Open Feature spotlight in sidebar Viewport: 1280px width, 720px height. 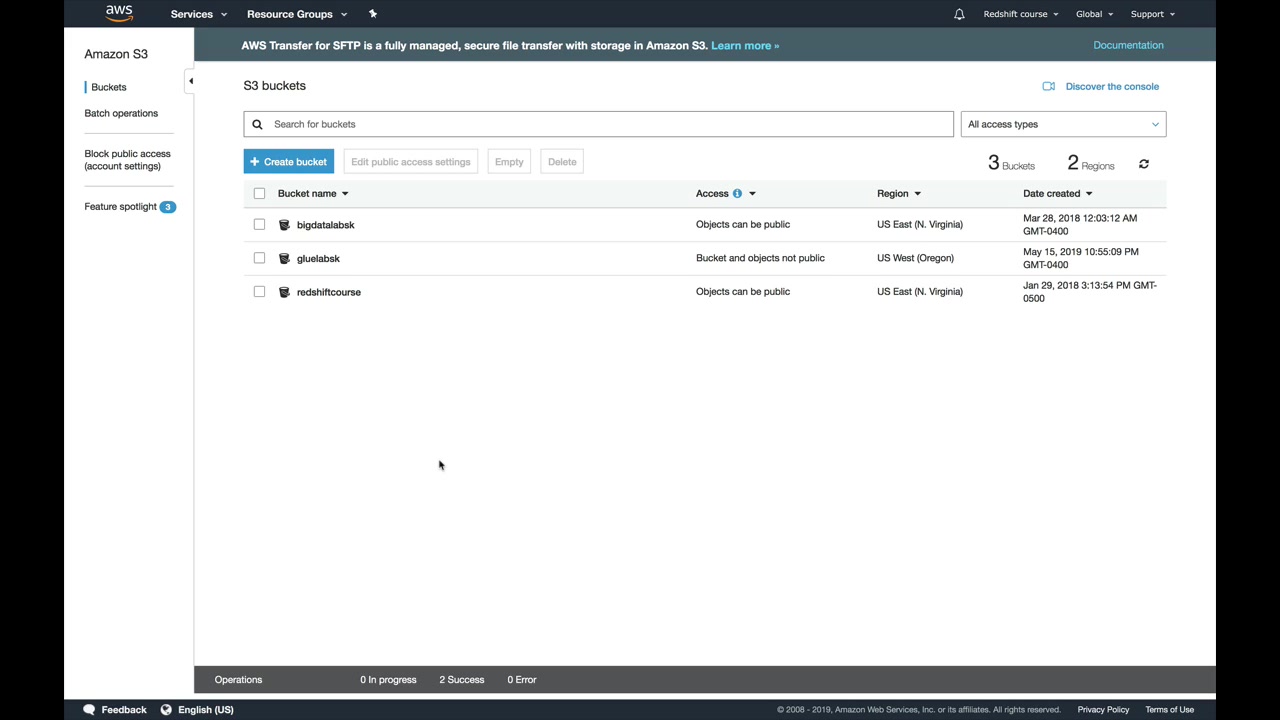click(x=121, y=207)
